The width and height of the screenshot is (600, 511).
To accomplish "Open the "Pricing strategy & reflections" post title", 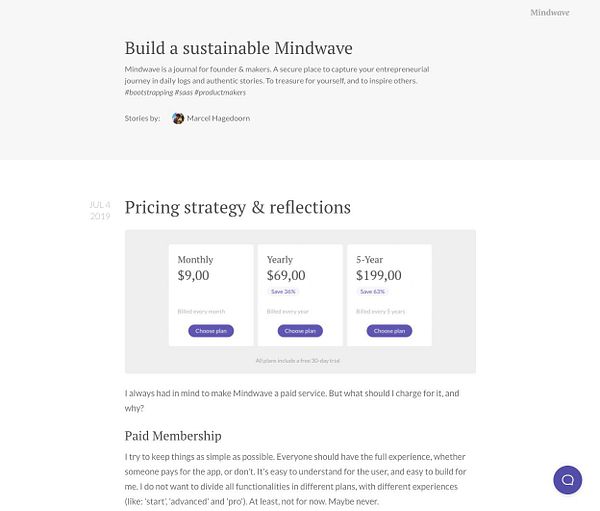I will 237,208.
